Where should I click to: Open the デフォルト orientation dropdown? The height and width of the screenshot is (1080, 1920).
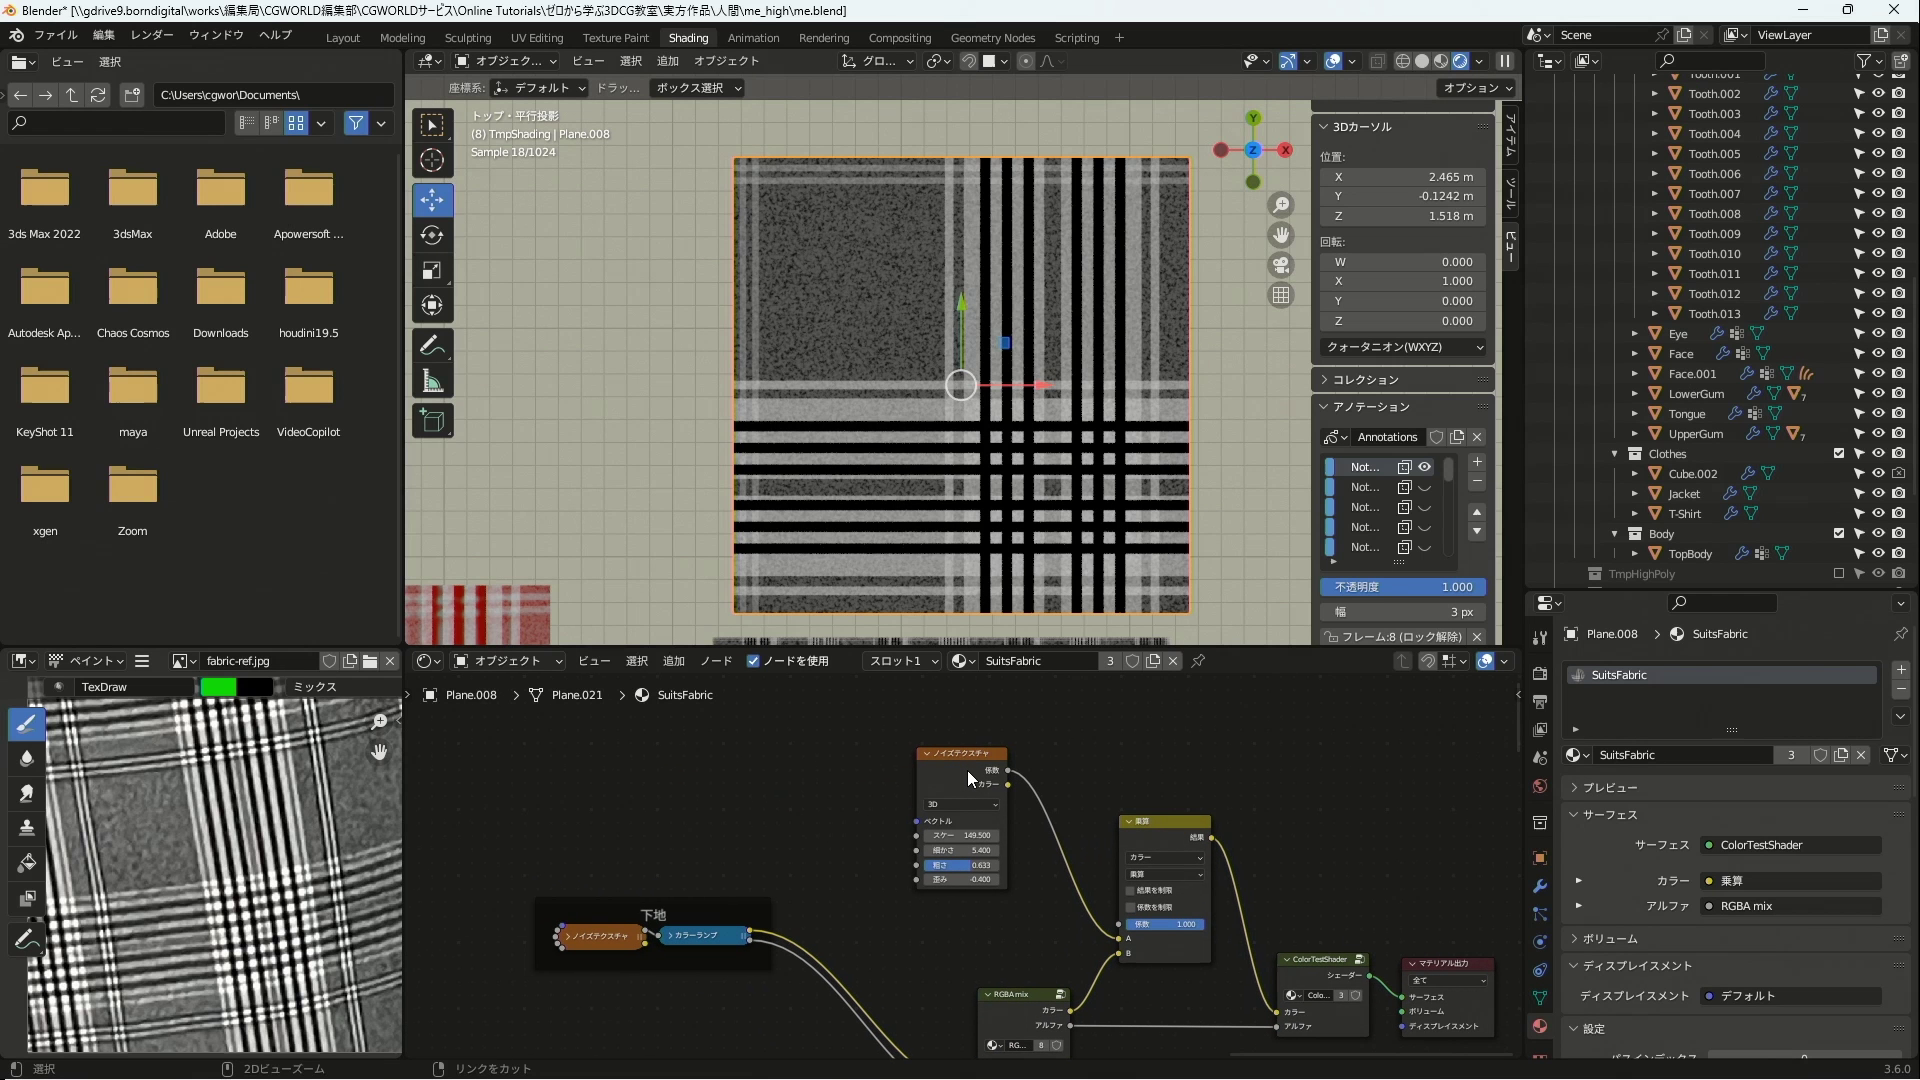click(x=540, y=88)
